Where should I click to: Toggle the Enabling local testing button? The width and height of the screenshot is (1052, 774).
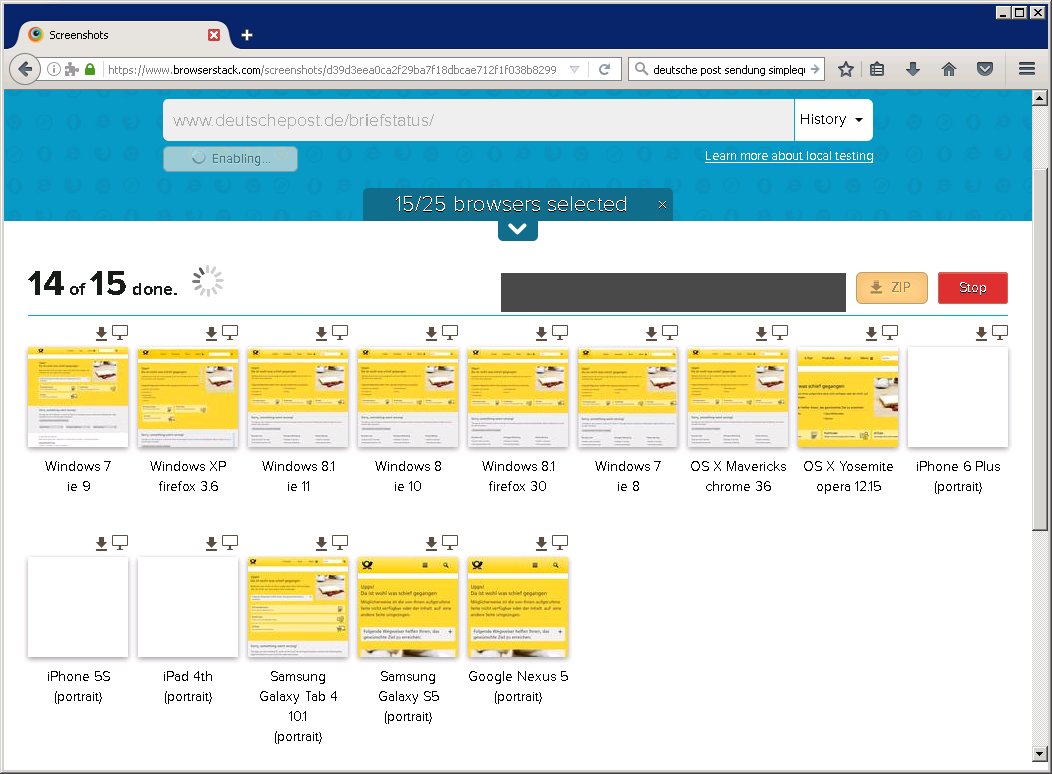(230, 158)
